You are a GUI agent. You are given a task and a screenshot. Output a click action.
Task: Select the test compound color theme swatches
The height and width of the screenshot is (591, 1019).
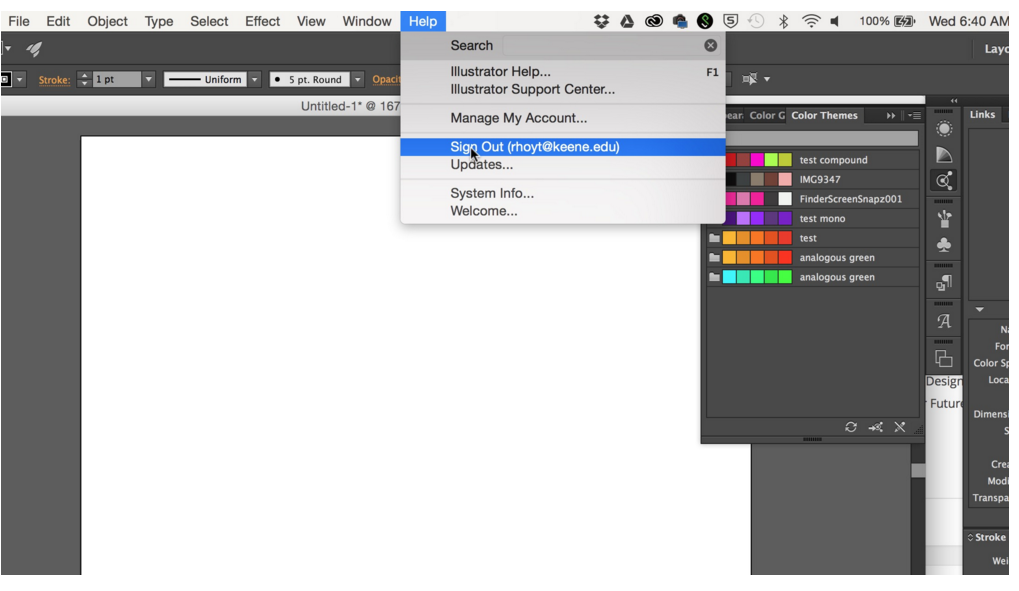(x=758, y=160)
